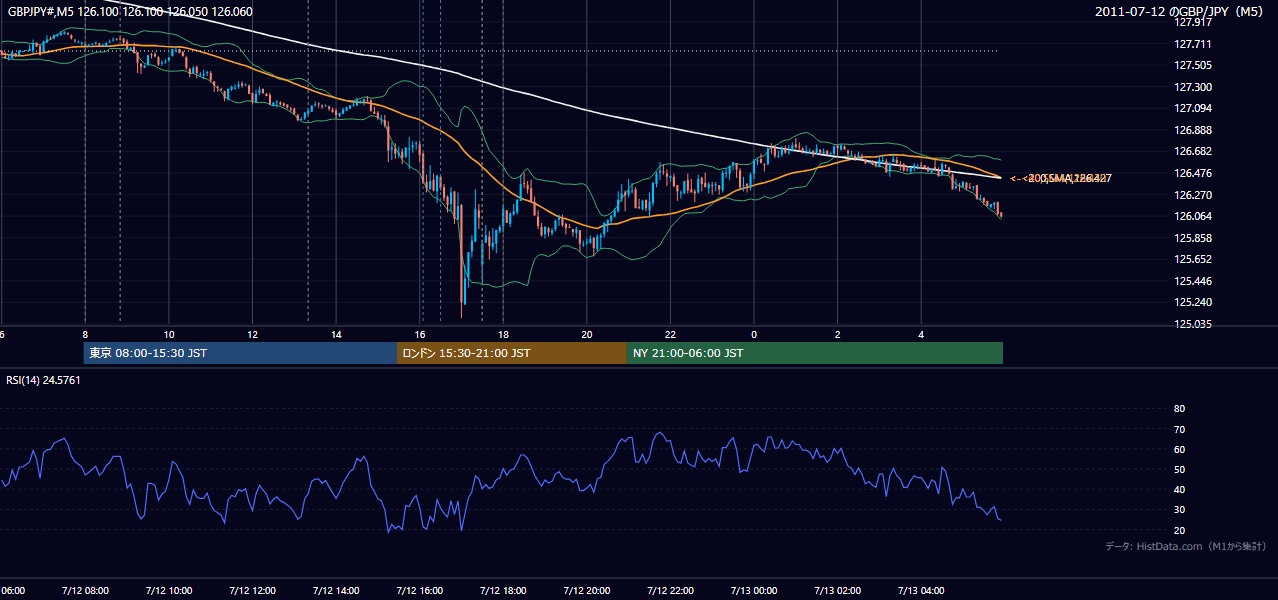
Task: Click the 7/13 02:00 bottom time label
Action: click(838, 590)
